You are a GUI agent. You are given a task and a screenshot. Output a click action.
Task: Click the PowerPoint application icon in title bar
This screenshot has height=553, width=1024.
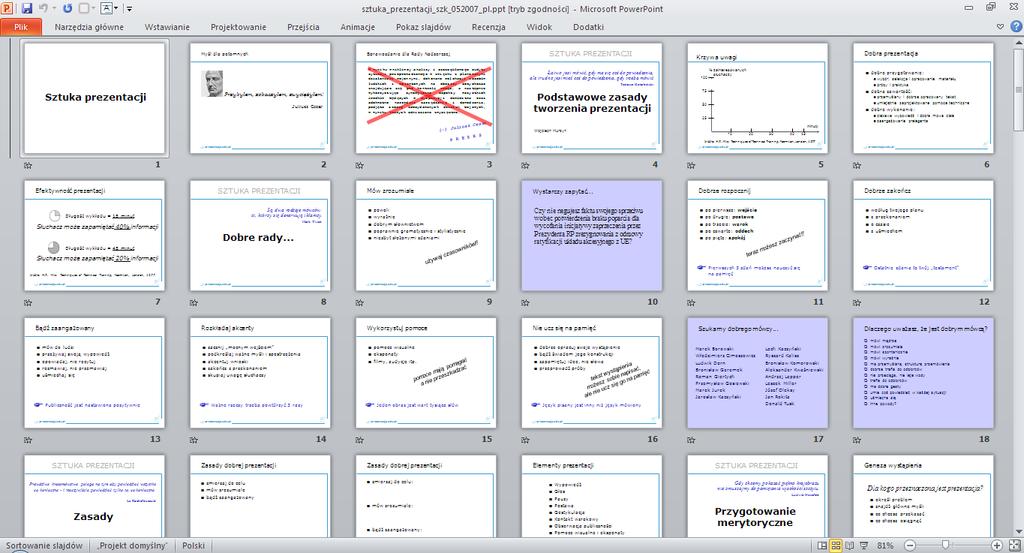click(x=8, y=8)
